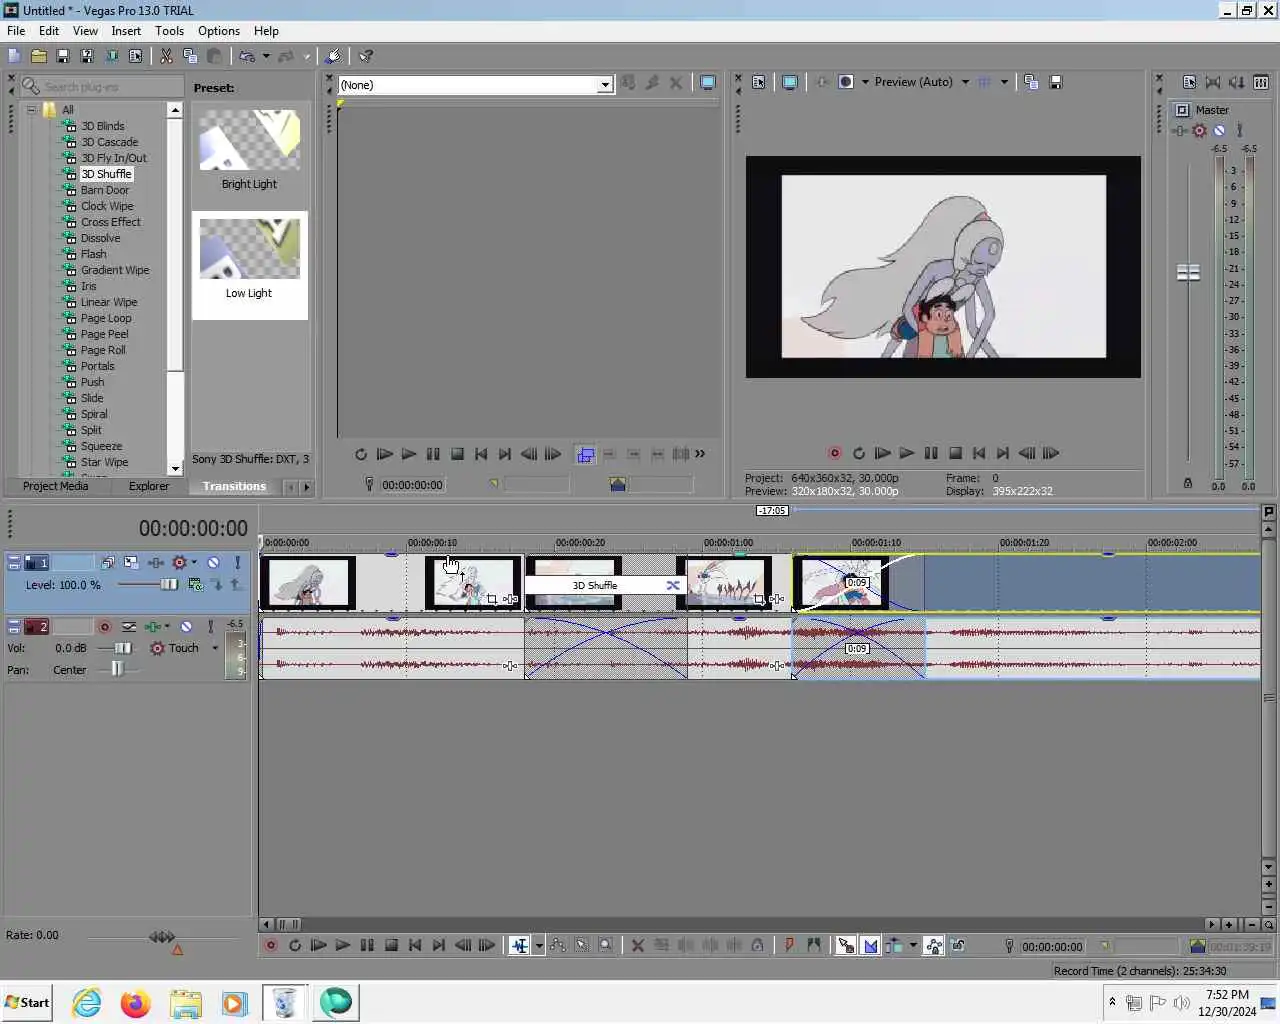The width and height of the screenshot is (1280, 1024).
Task: Click the Copy icon in main toolbar
Action: coord(190,57)
